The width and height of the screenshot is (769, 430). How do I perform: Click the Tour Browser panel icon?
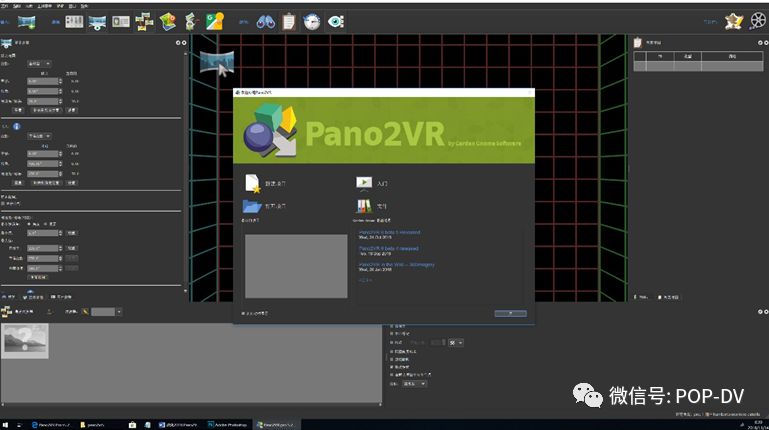(6, 311)
